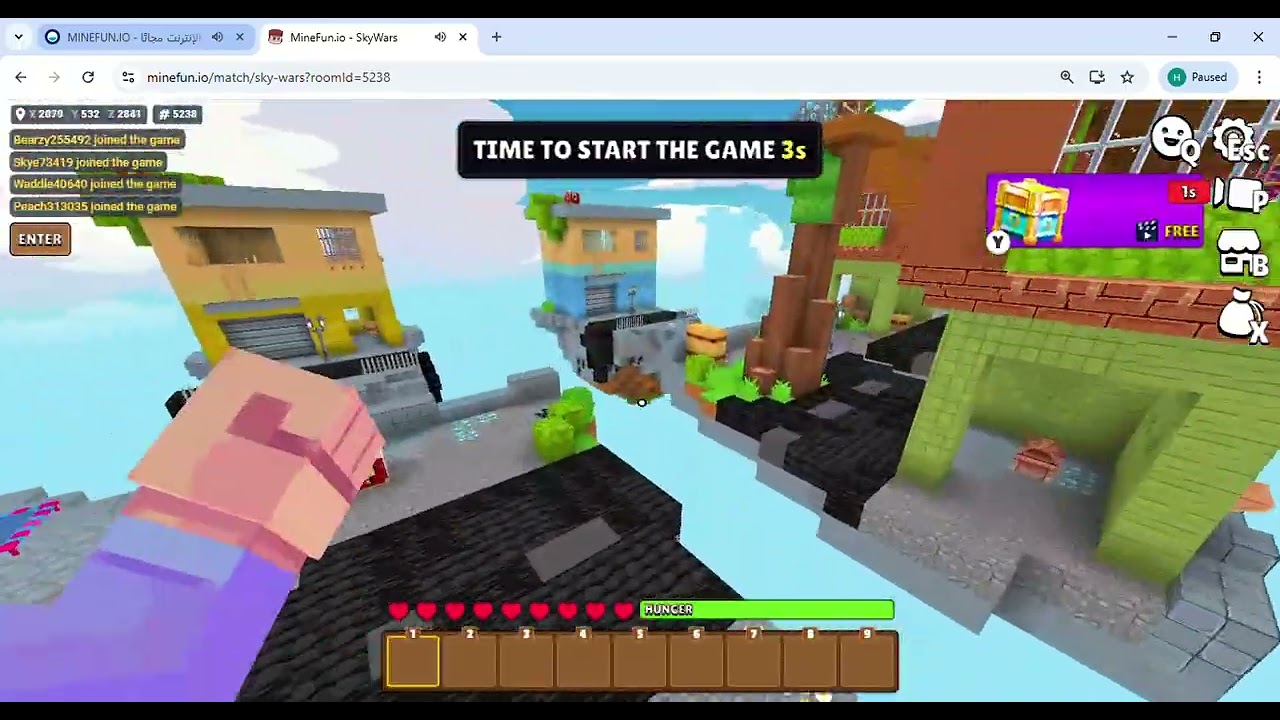Open the browser tab search dropdown

coord(18,37)
